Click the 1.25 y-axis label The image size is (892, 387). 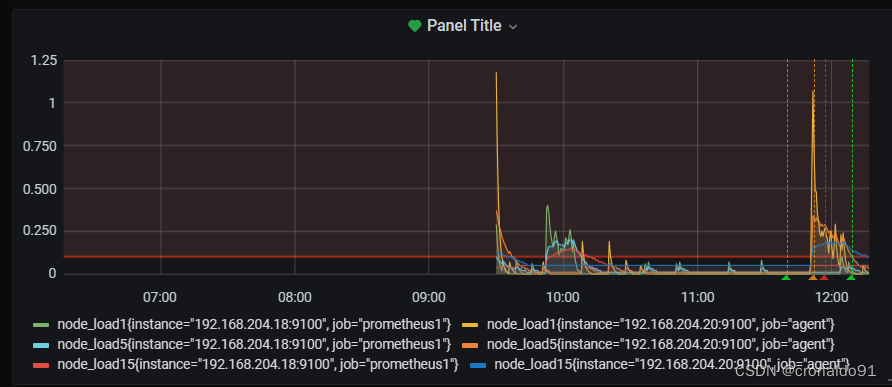[43, 60]
